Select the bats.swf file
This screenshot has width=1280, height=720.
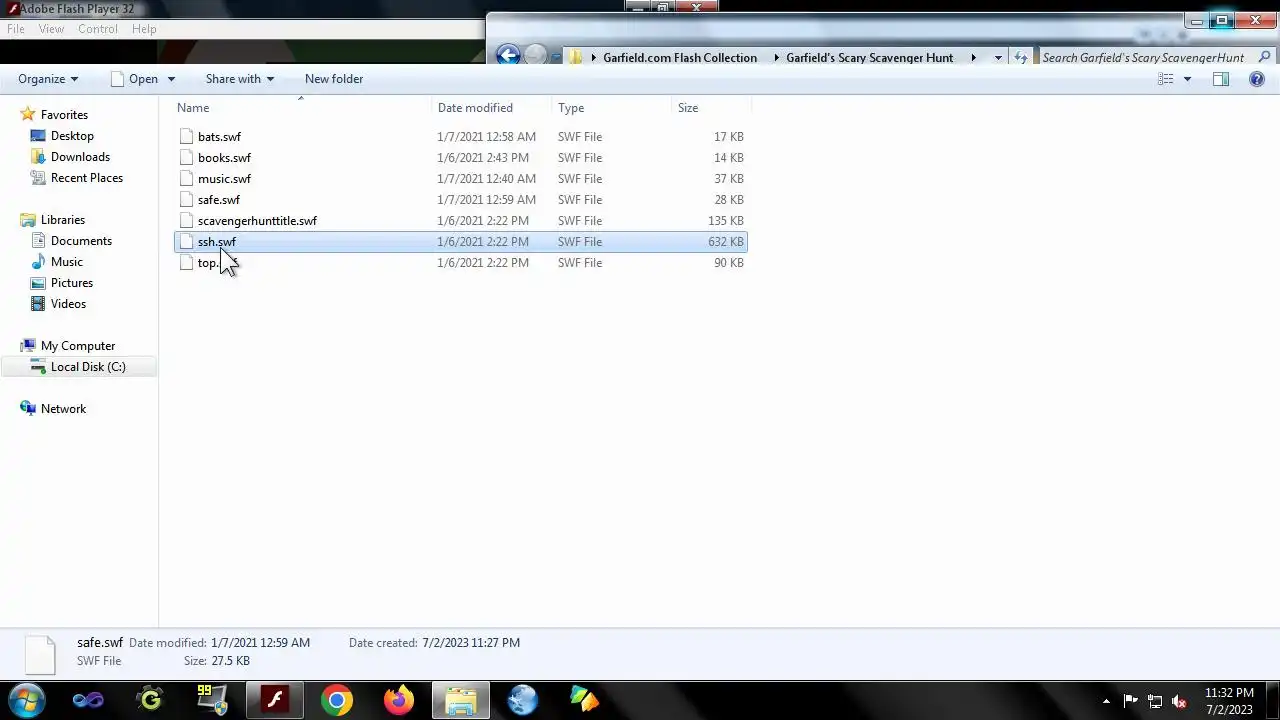click(460, 137)
